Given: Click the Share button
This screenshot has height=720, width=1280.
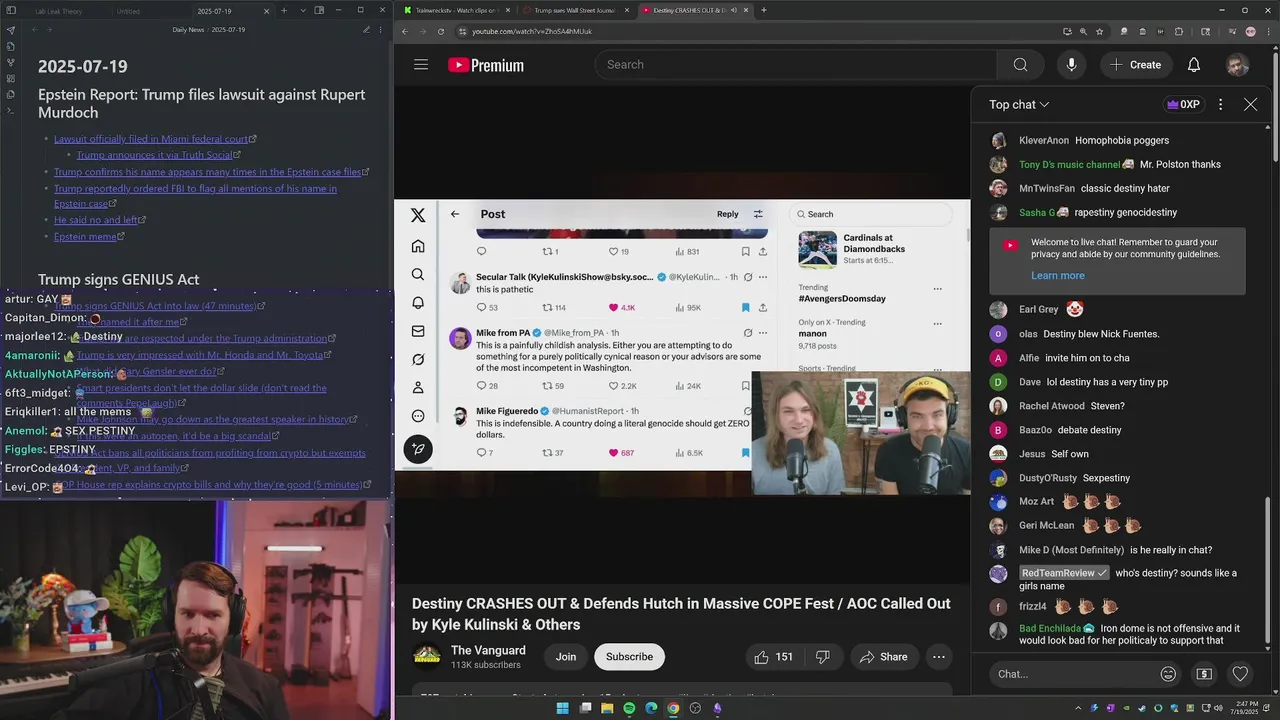Looking at the screenshot, I should (x=883, y=657).
